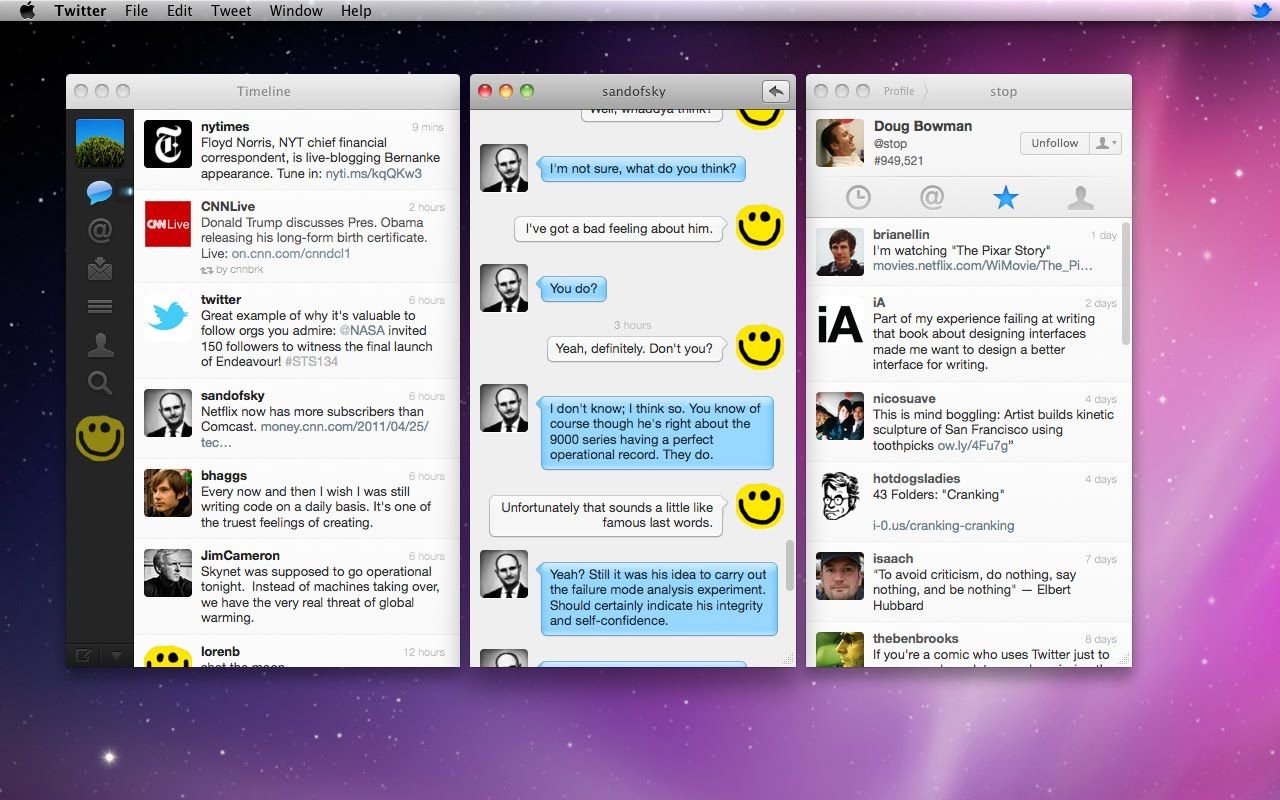
Task: Open the Tweet menu in the menu bar
Action: [230, 11]
